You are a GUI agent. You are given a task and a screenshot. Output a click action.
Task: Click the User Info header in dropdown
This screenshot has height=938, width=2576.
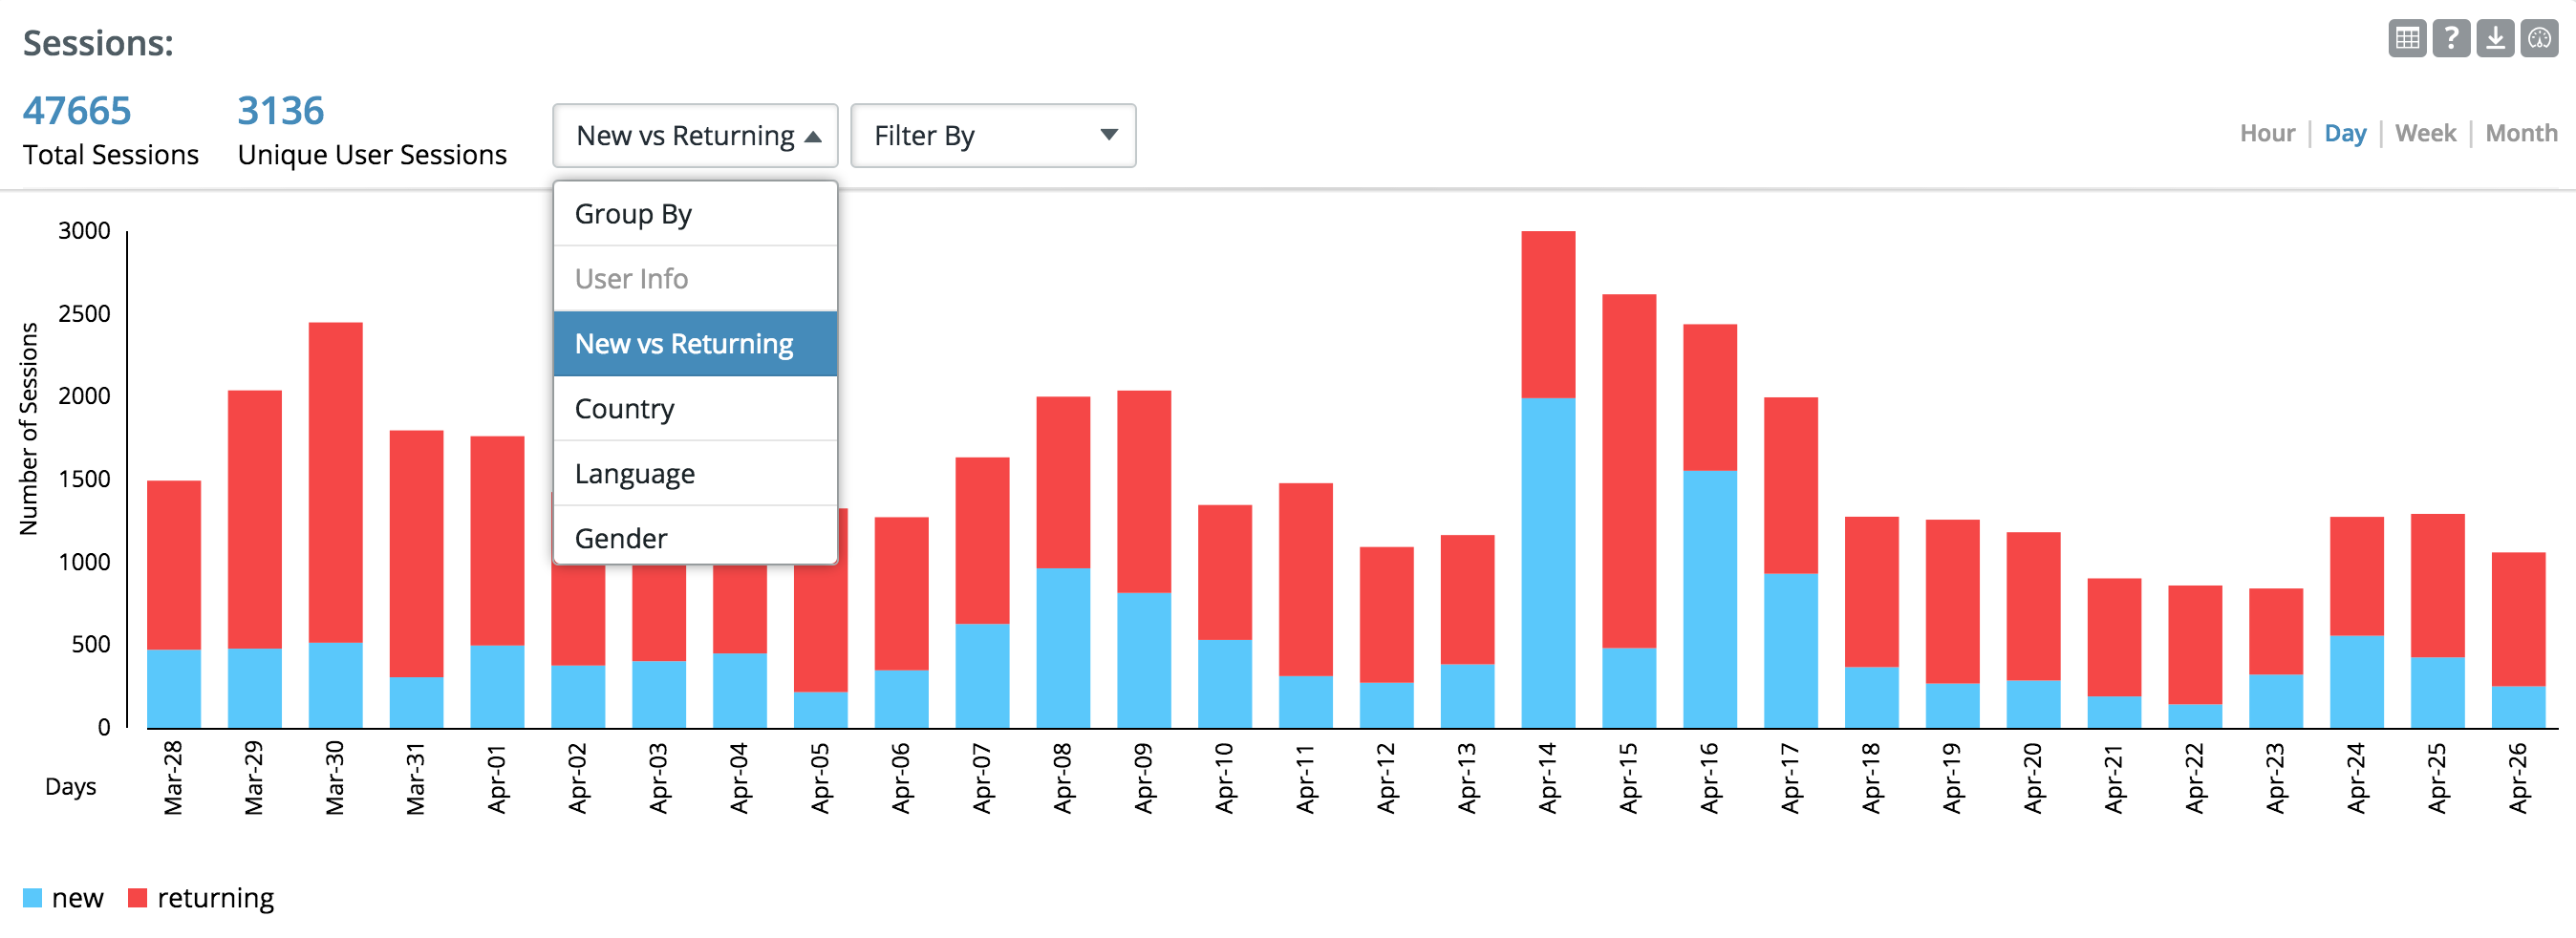point(695,279)
